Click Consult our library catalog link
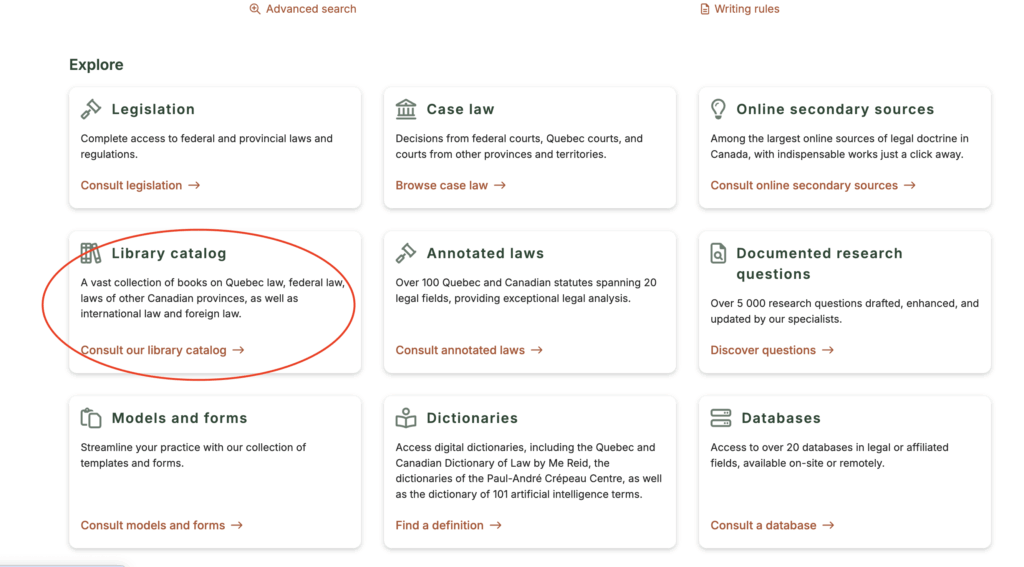1024x567 pixels. 162,350
